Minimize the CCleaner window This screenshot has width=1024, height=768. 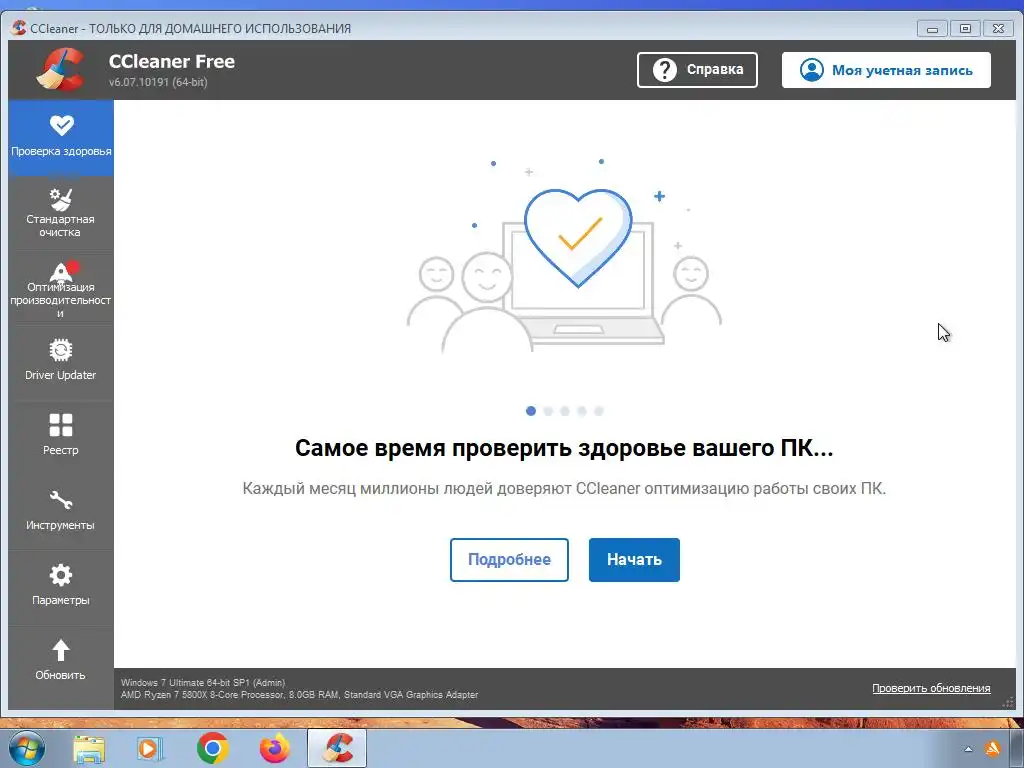point(933,29)
